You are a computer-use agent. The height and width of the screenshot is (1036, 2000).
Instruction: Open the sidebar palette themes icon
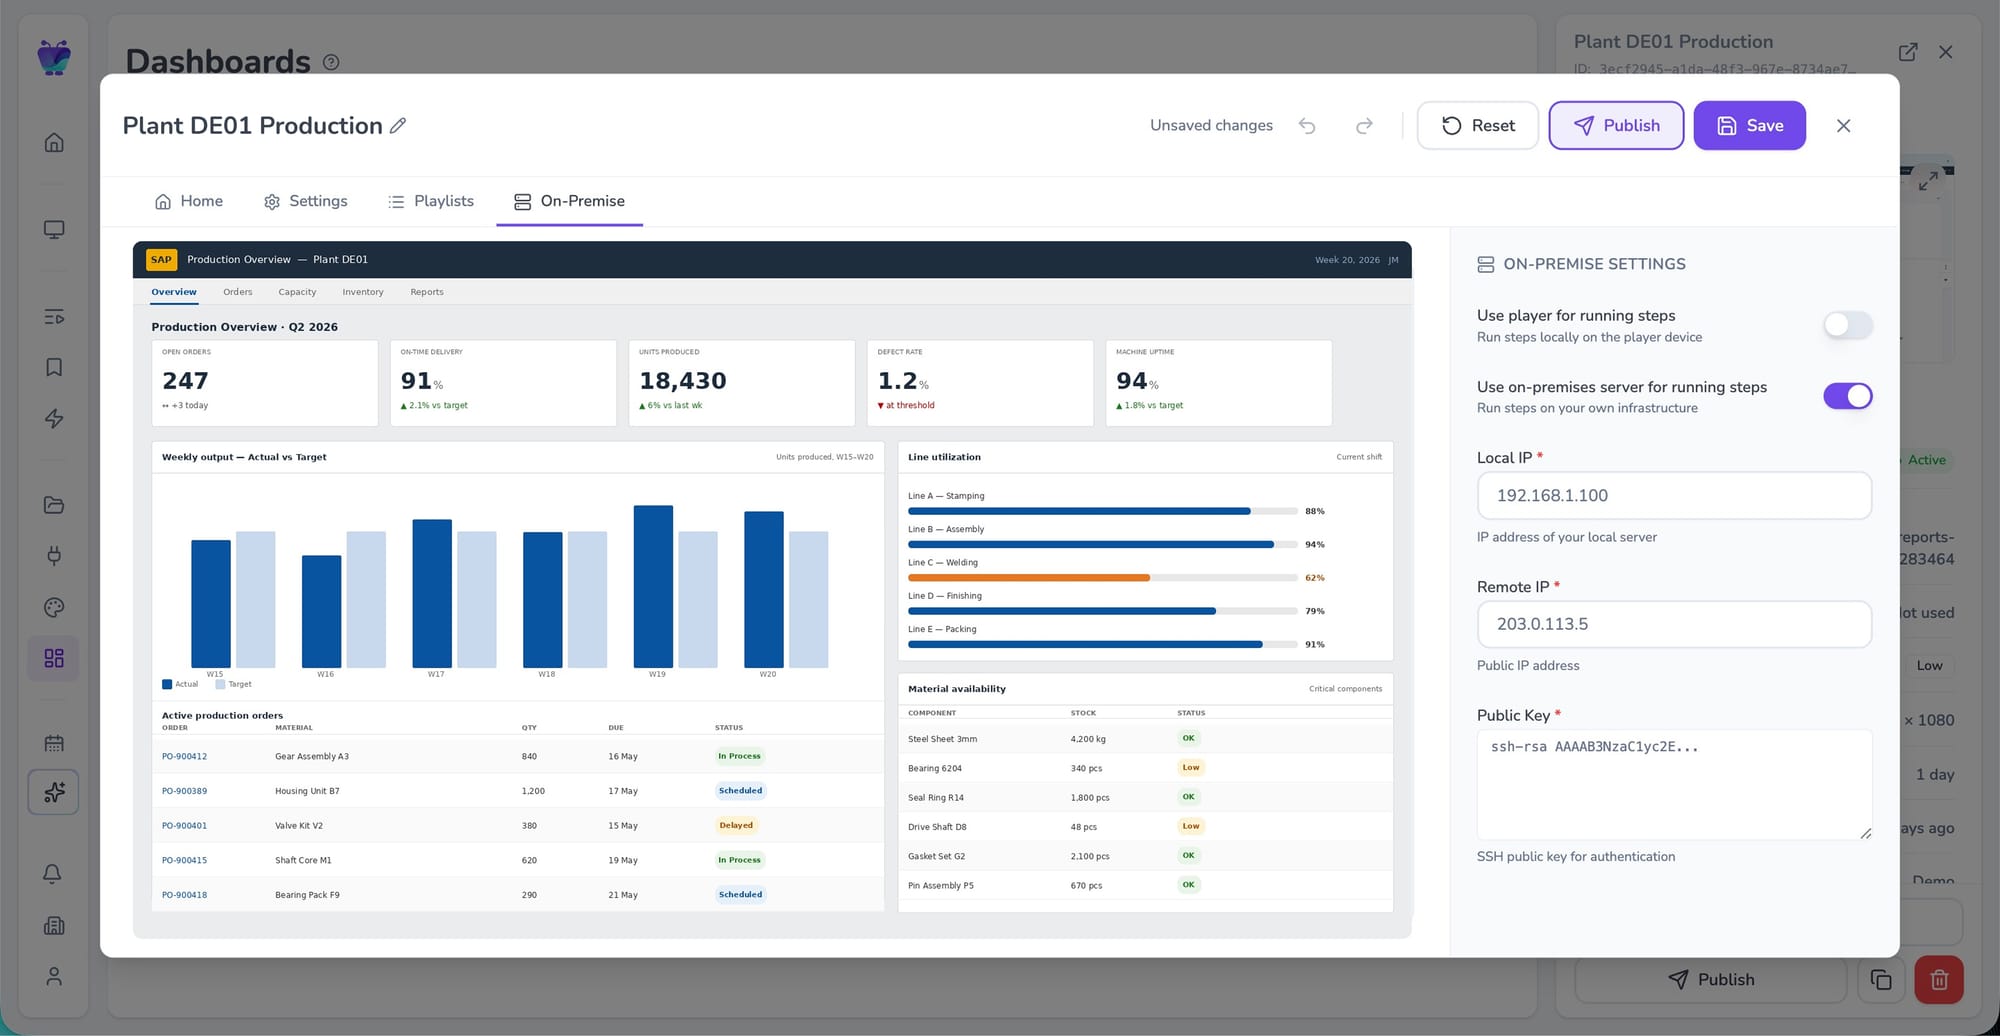[x=54, y=607]
